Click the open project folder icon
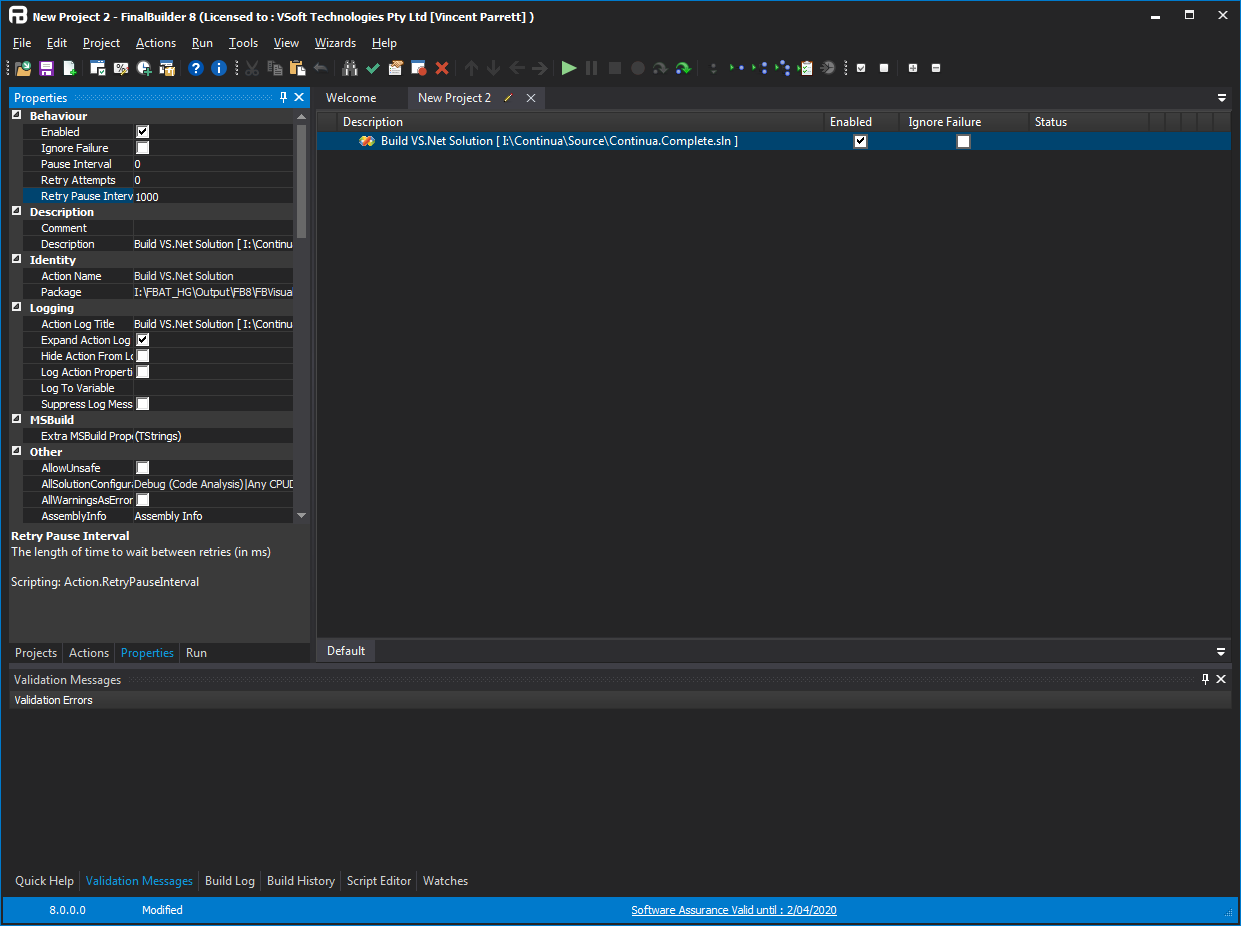Screen dimensions: 1241x926 pyautogui.click(x=23, y=68)
